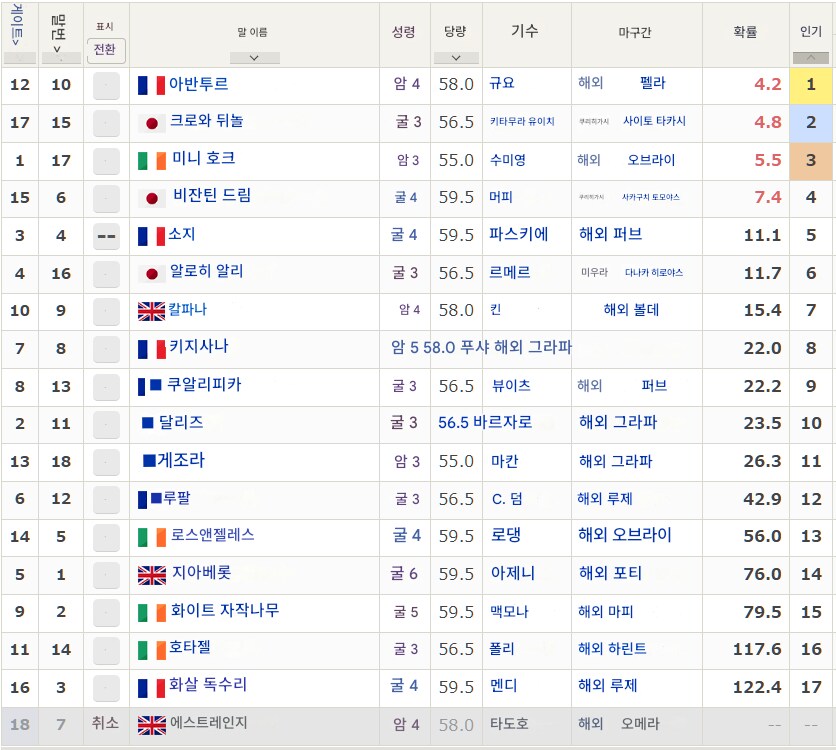Open the 말 이름 column sort dropdown
The image size is (836, 750).
click(257, 58)
